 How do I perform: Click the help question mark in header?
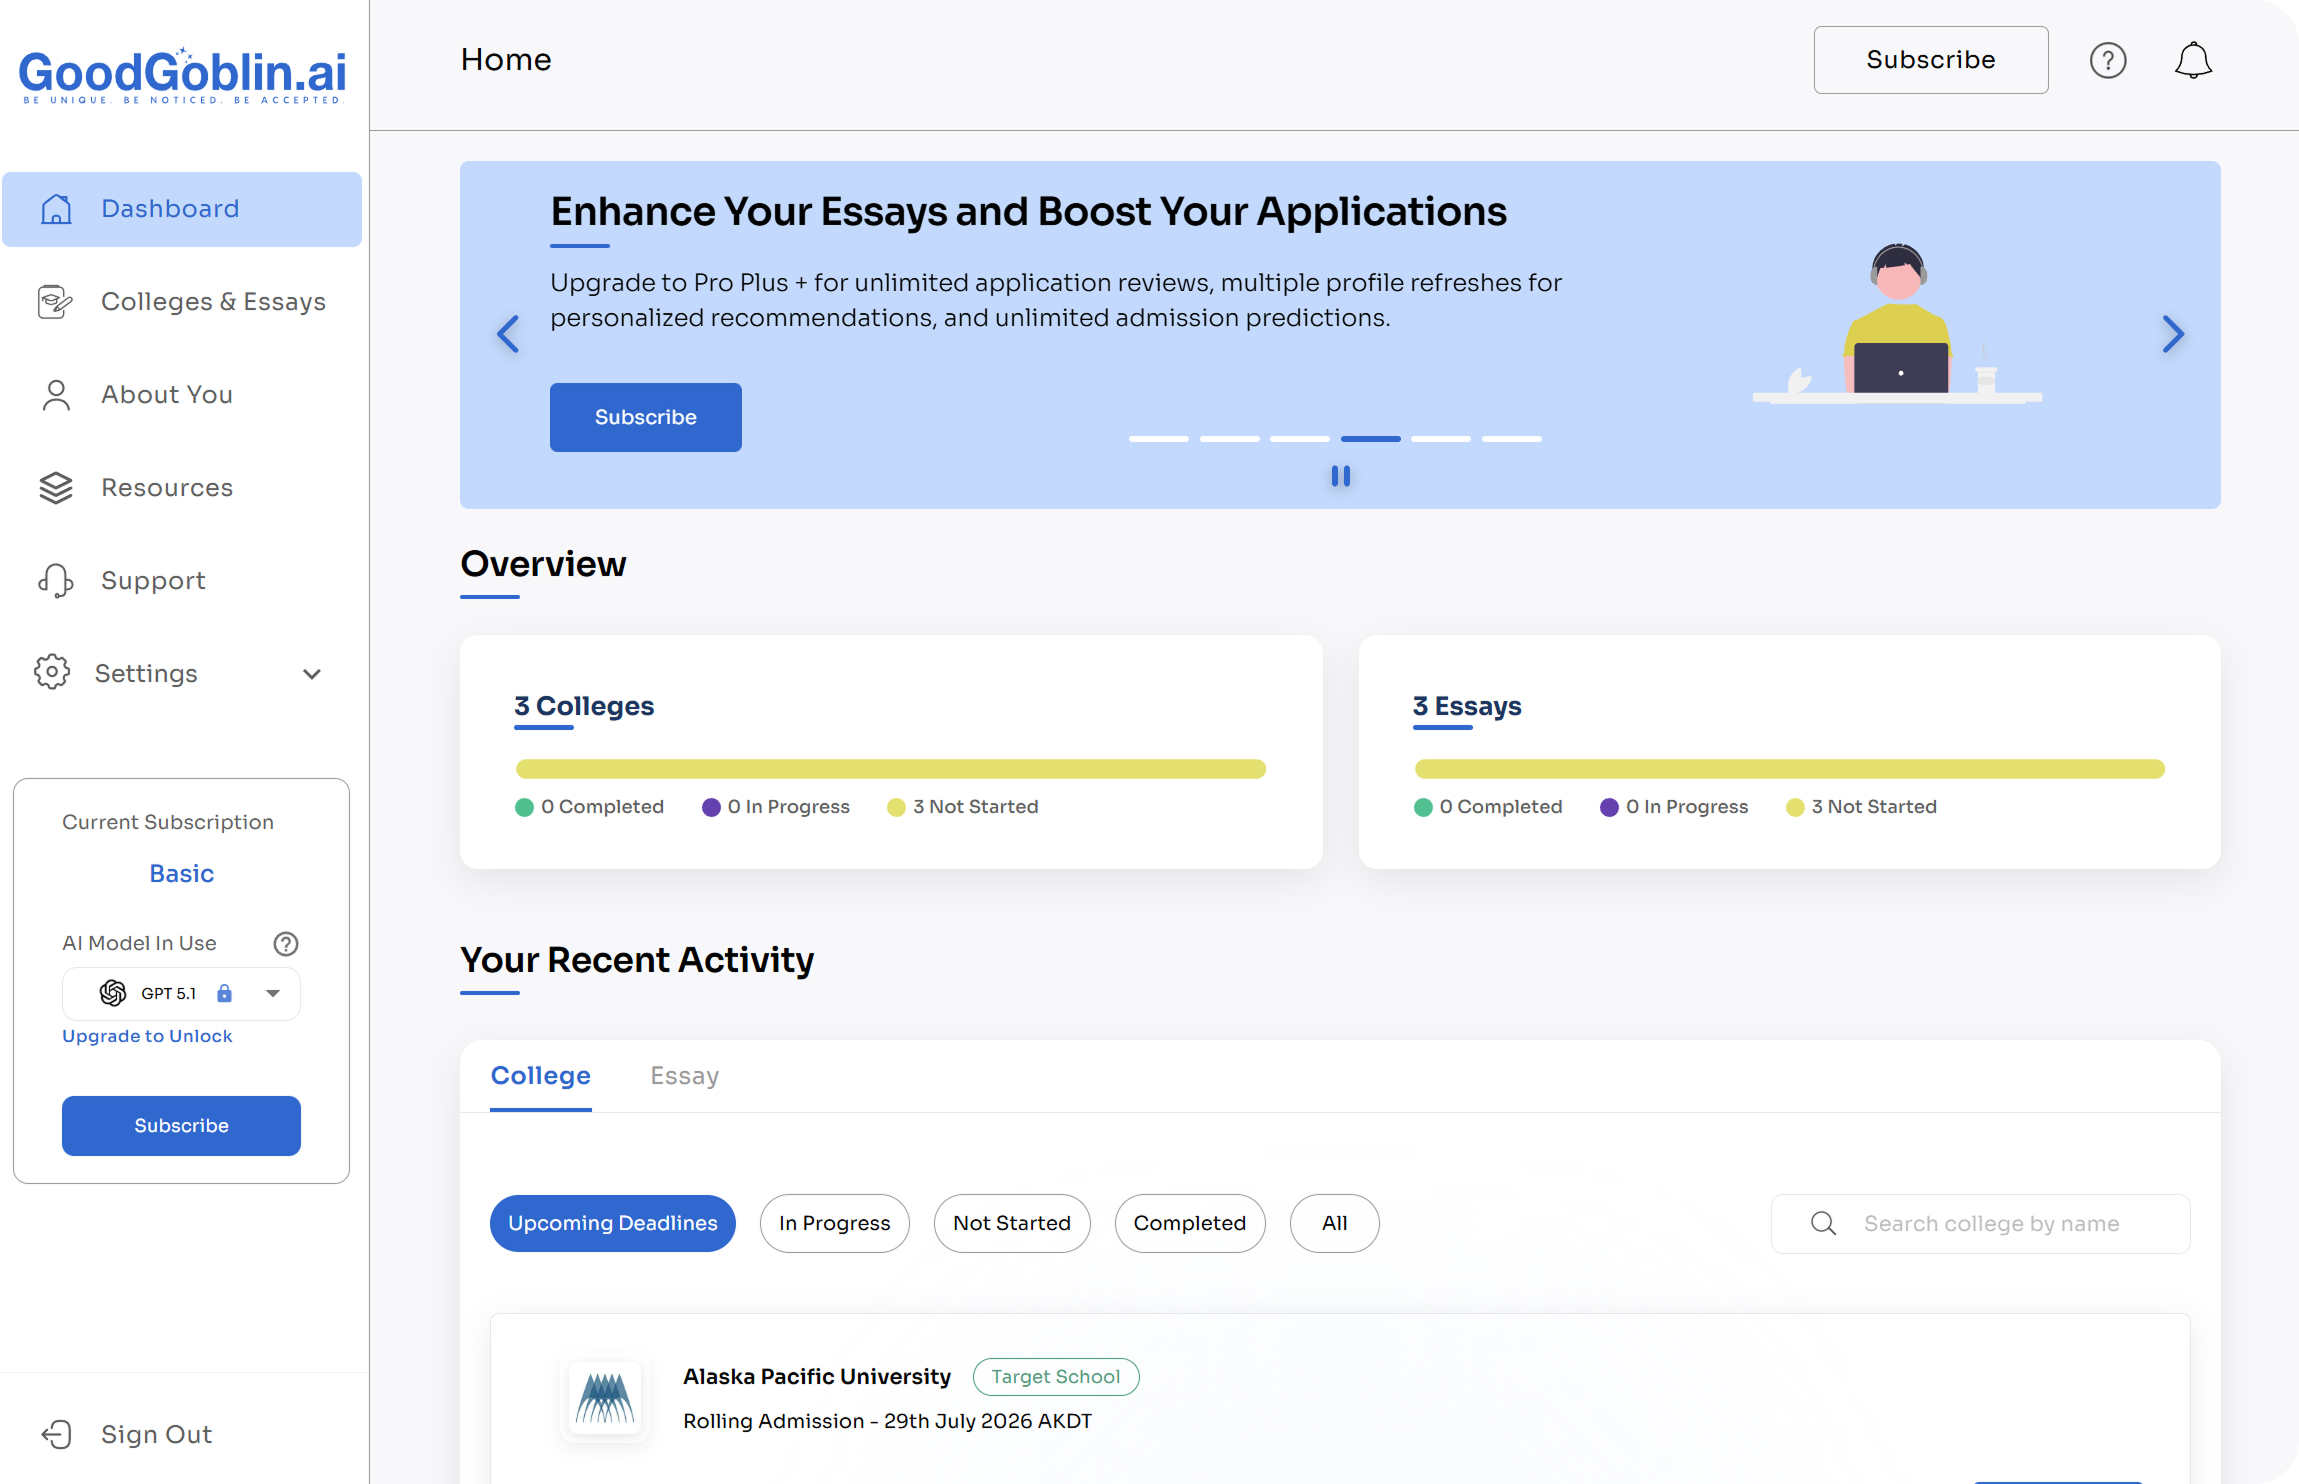2107,61
